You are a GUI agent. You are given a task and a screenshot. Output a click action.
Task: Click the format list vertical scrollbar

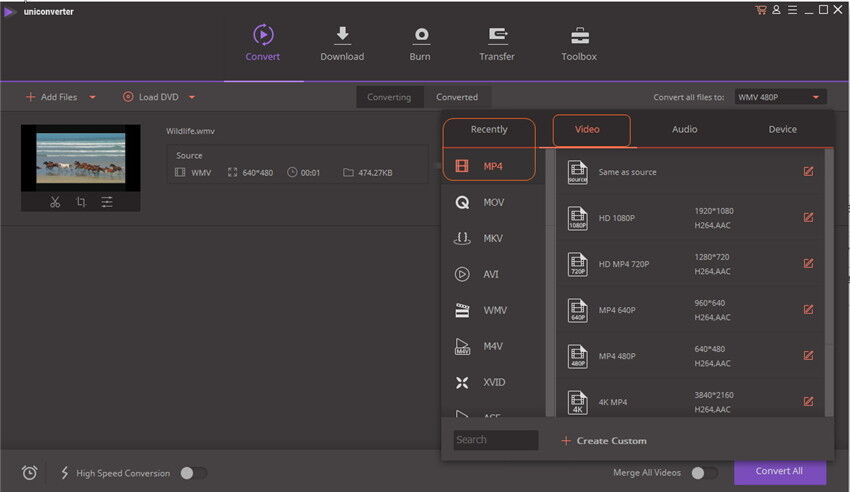tap(550, 283)
